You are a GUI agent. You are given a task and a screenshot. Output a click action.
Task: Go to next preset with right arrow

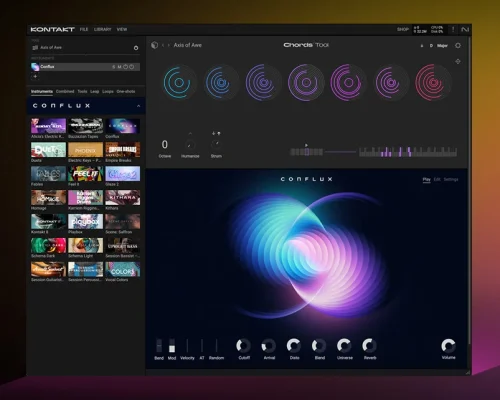[168, 45]
